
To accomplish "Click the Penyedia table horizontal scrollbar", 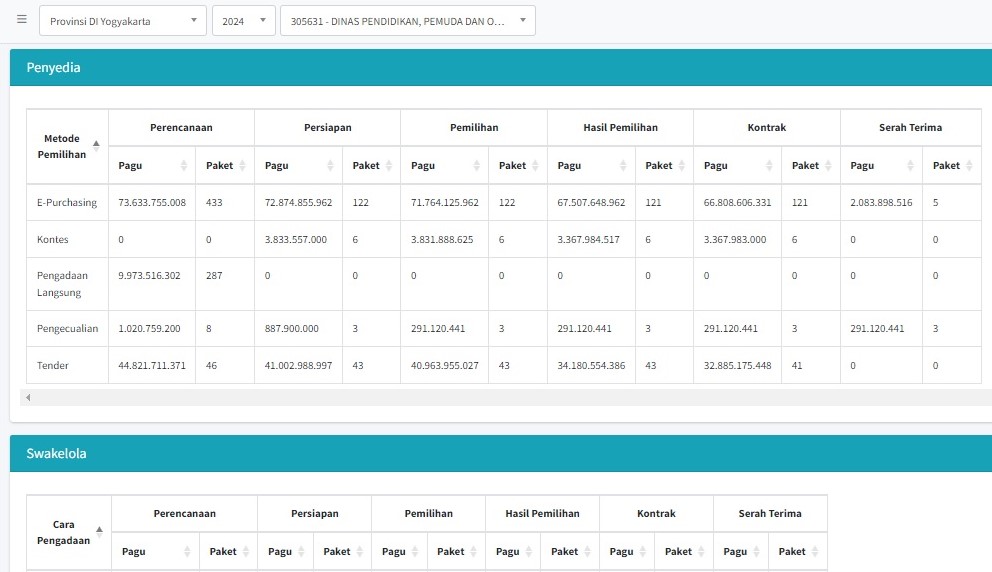I will click(x=500, y=397).
